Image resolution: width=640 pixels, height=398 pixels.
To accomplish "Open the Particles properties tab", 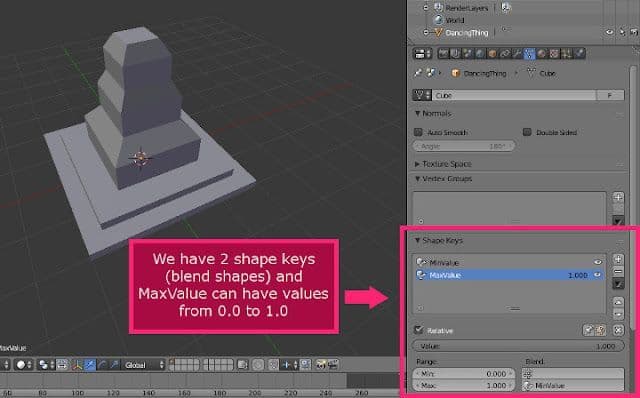I will tap(566, 53).
